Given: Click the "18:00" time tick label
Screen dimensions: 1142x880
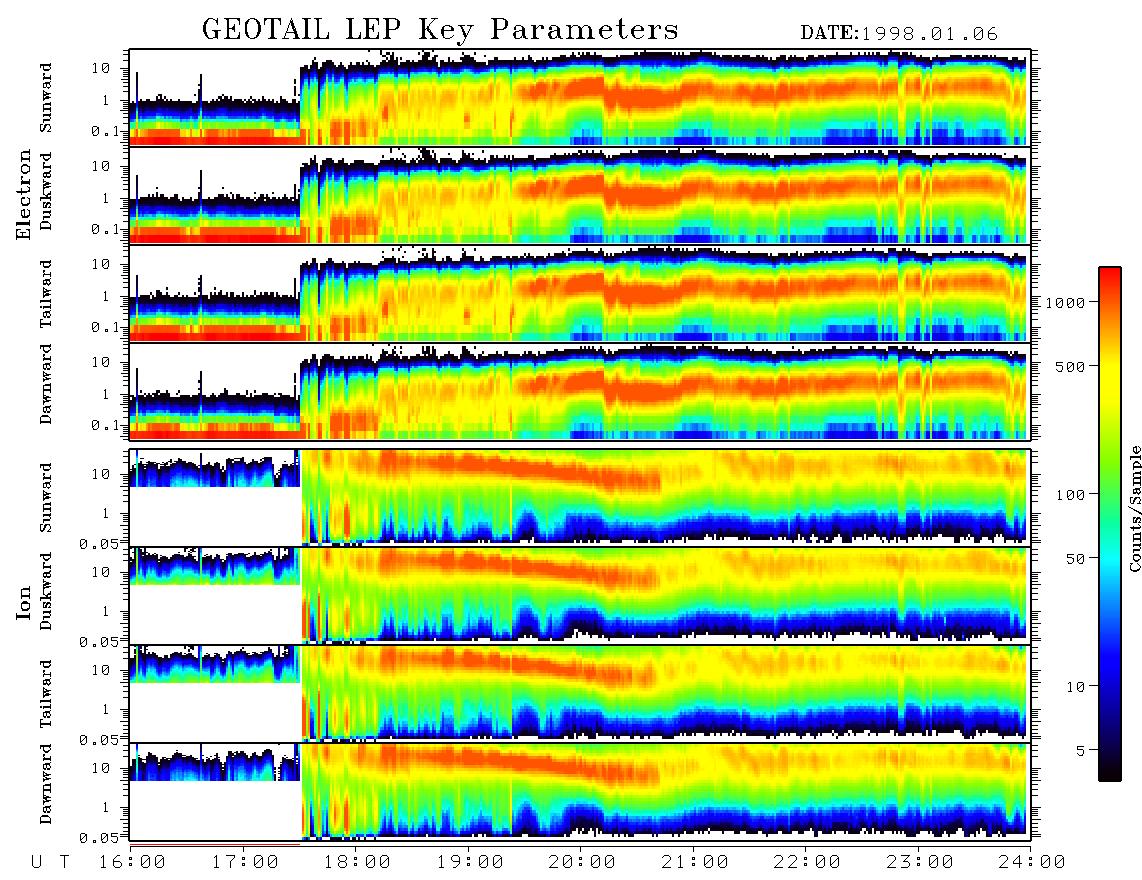Looking at the screenshot, I should [x=357, y=863].
